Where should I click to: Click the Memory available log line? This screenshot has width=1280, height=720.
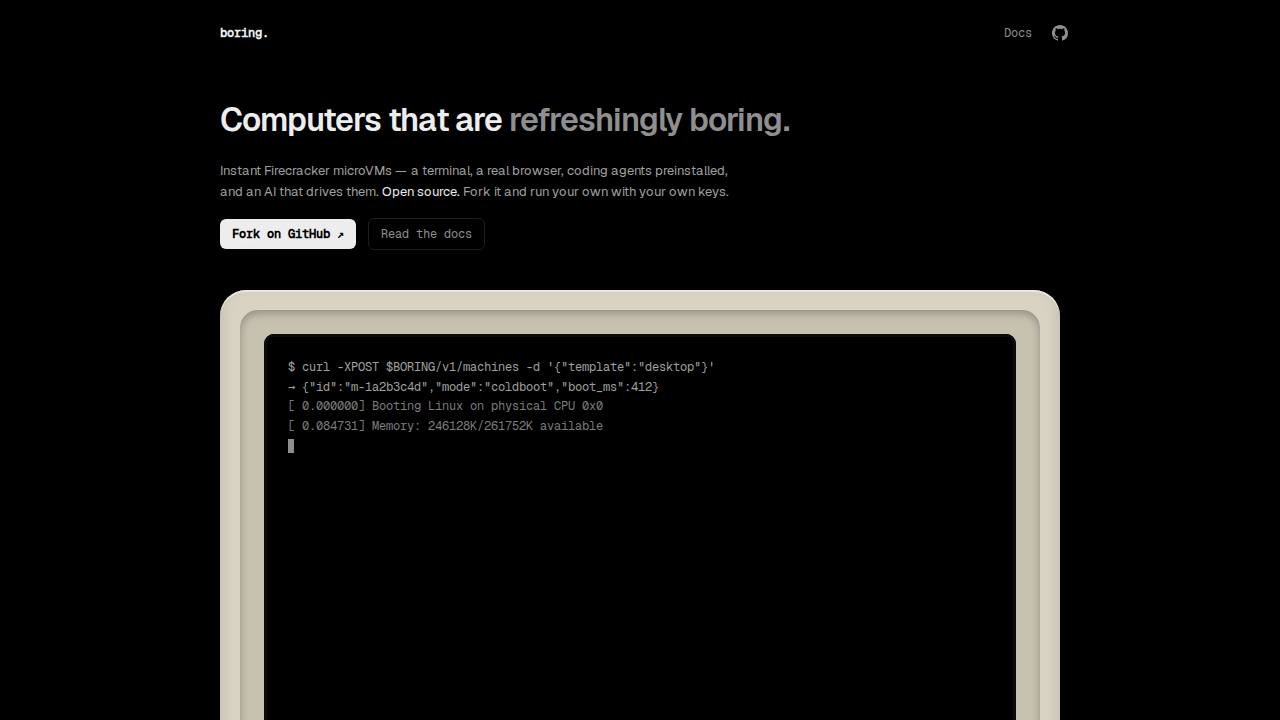pos(445,426)
